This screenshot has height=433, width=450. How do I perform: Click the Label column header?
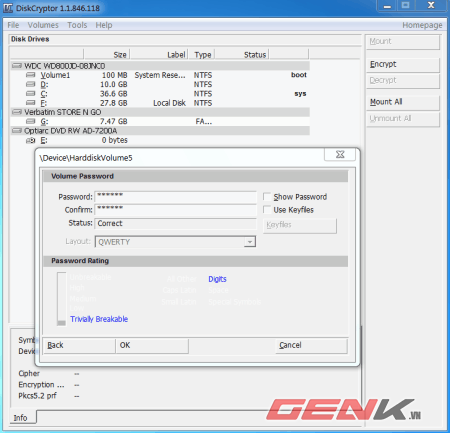[x=159, y=54]
